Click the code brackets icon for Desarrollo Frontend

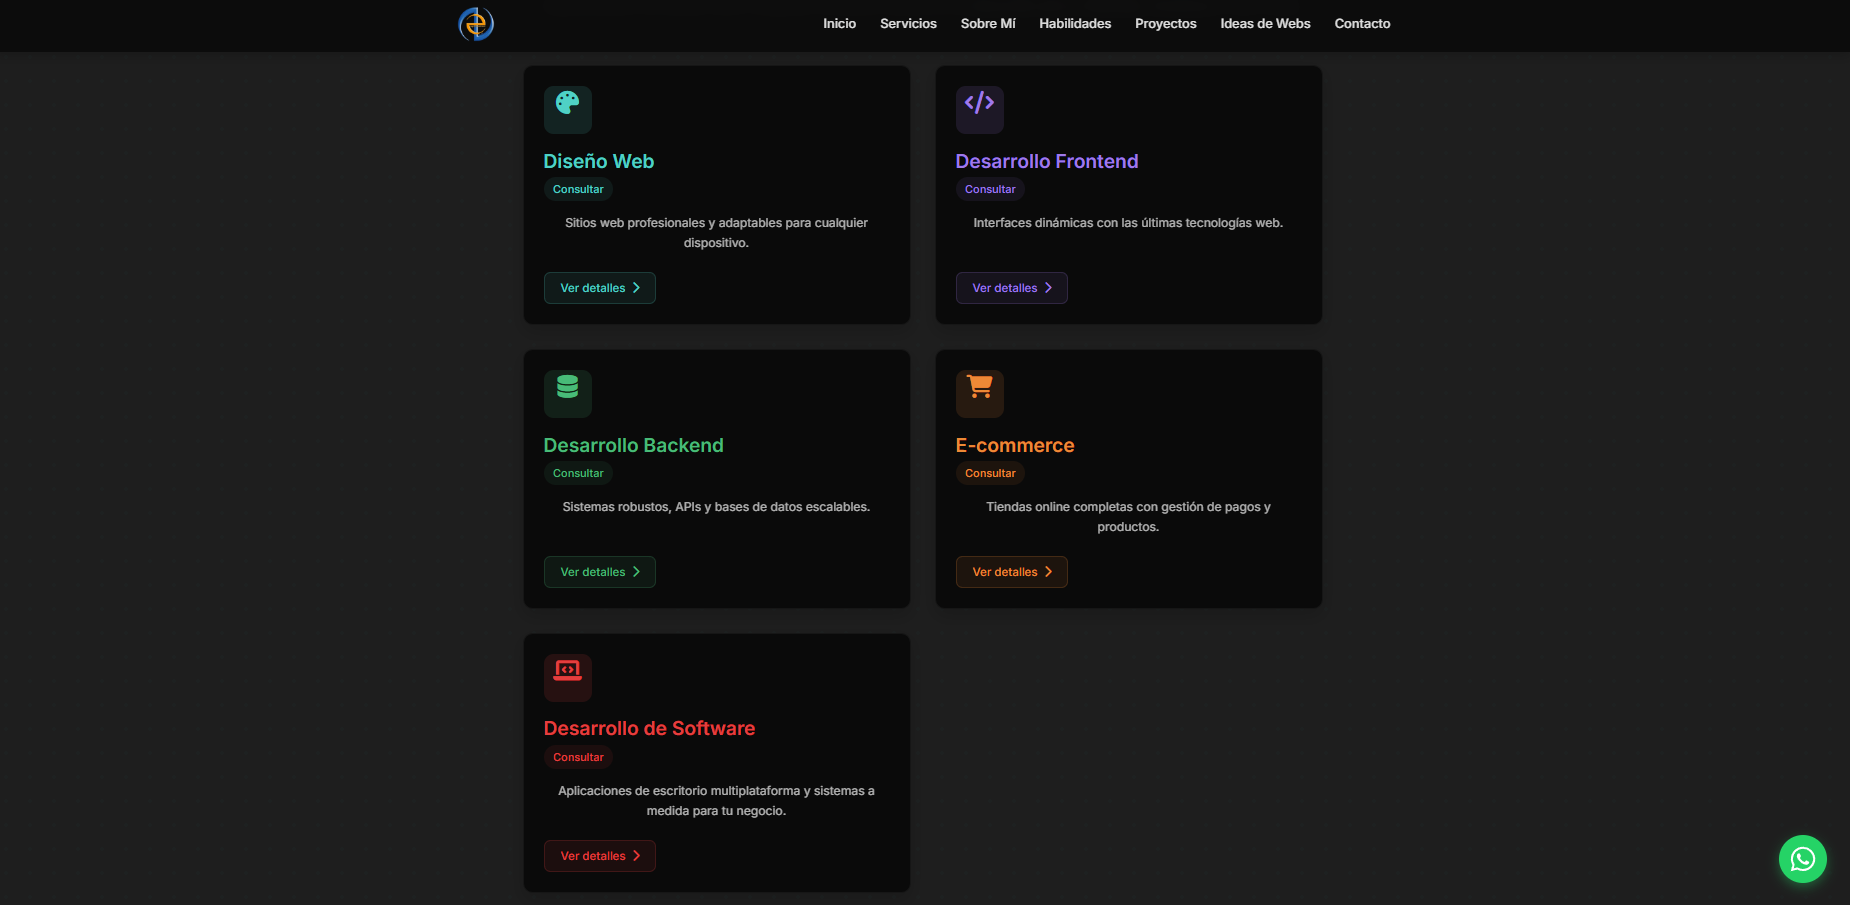[979, 103]
